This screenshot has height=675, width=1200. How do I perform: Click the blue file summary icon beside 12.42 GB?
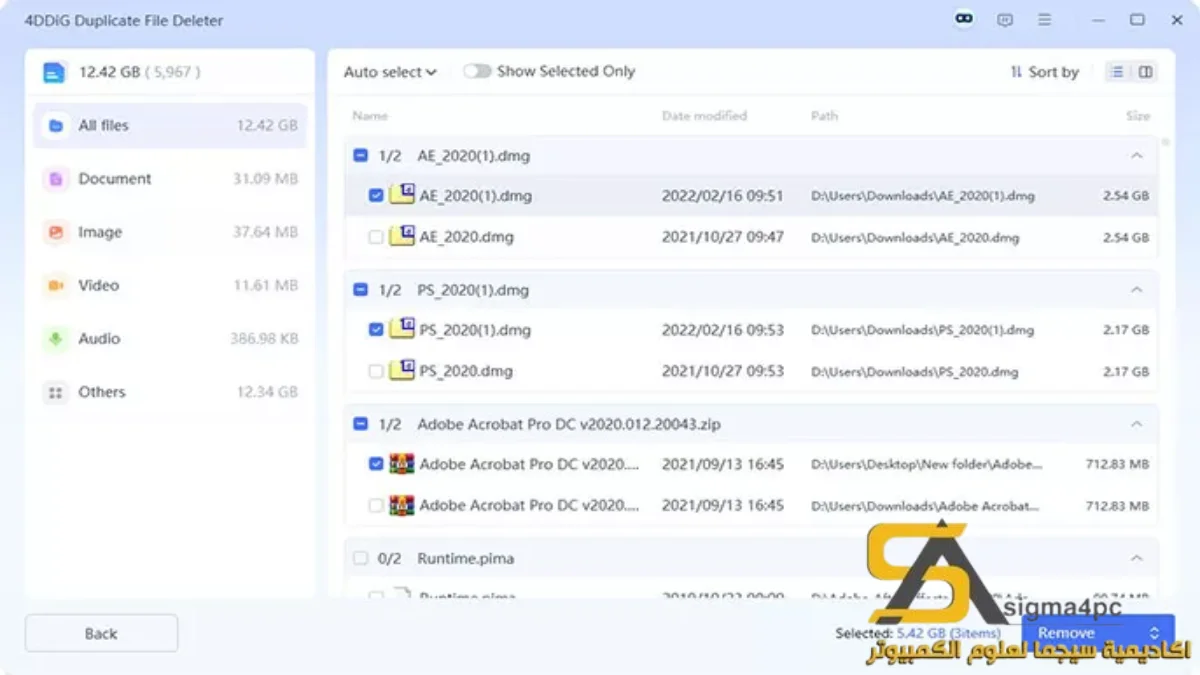click(54, 72)
